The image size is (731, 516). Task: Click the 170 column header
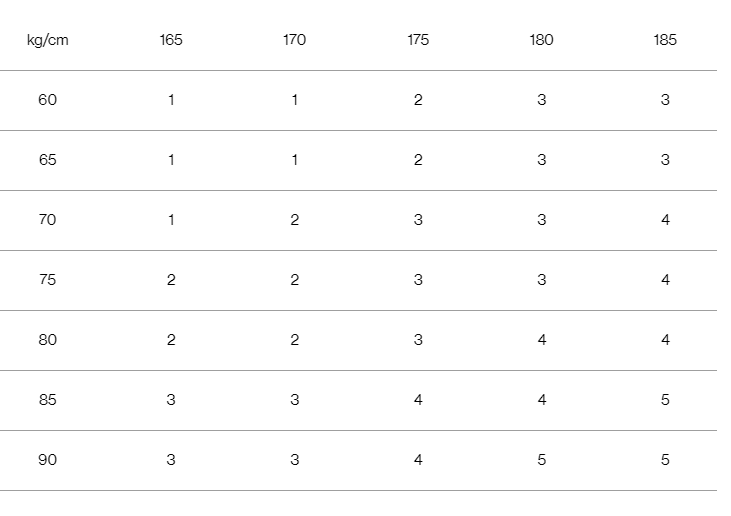point(294,40)
